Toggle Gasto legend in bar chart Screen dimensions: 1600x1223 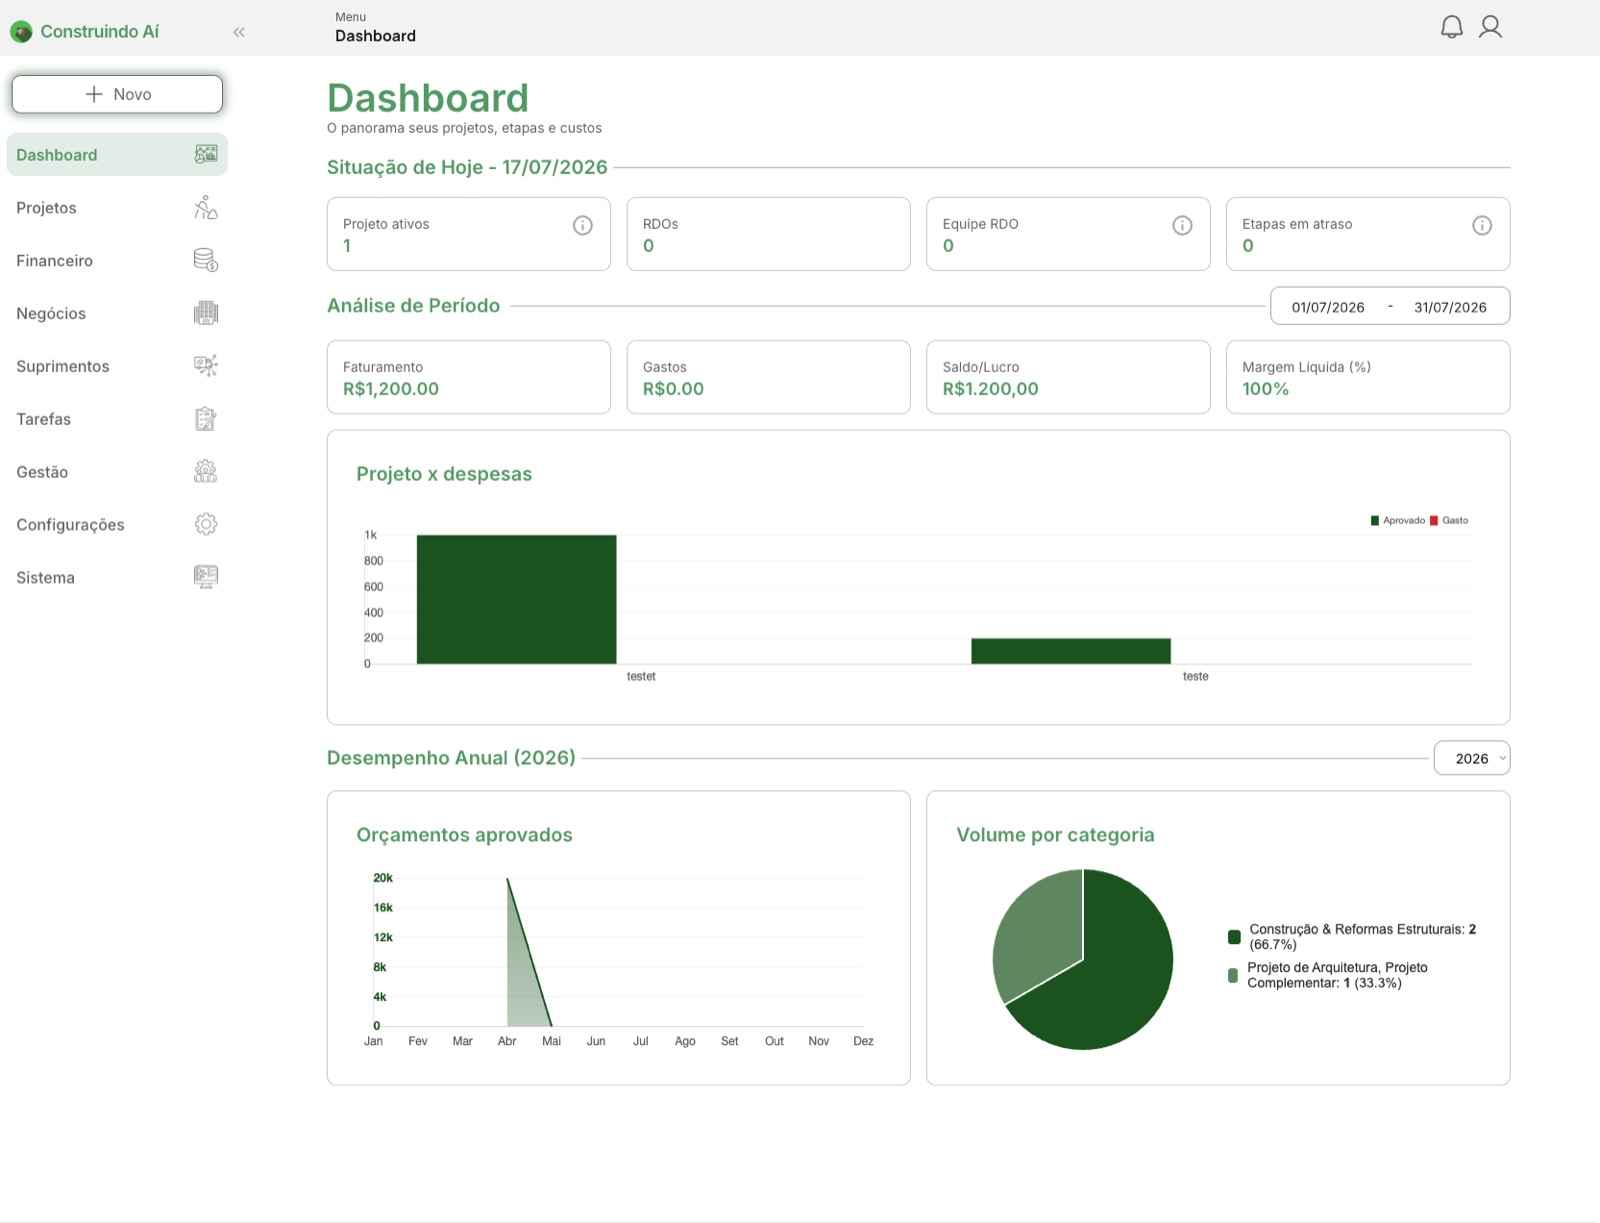tap(1449, 520)
